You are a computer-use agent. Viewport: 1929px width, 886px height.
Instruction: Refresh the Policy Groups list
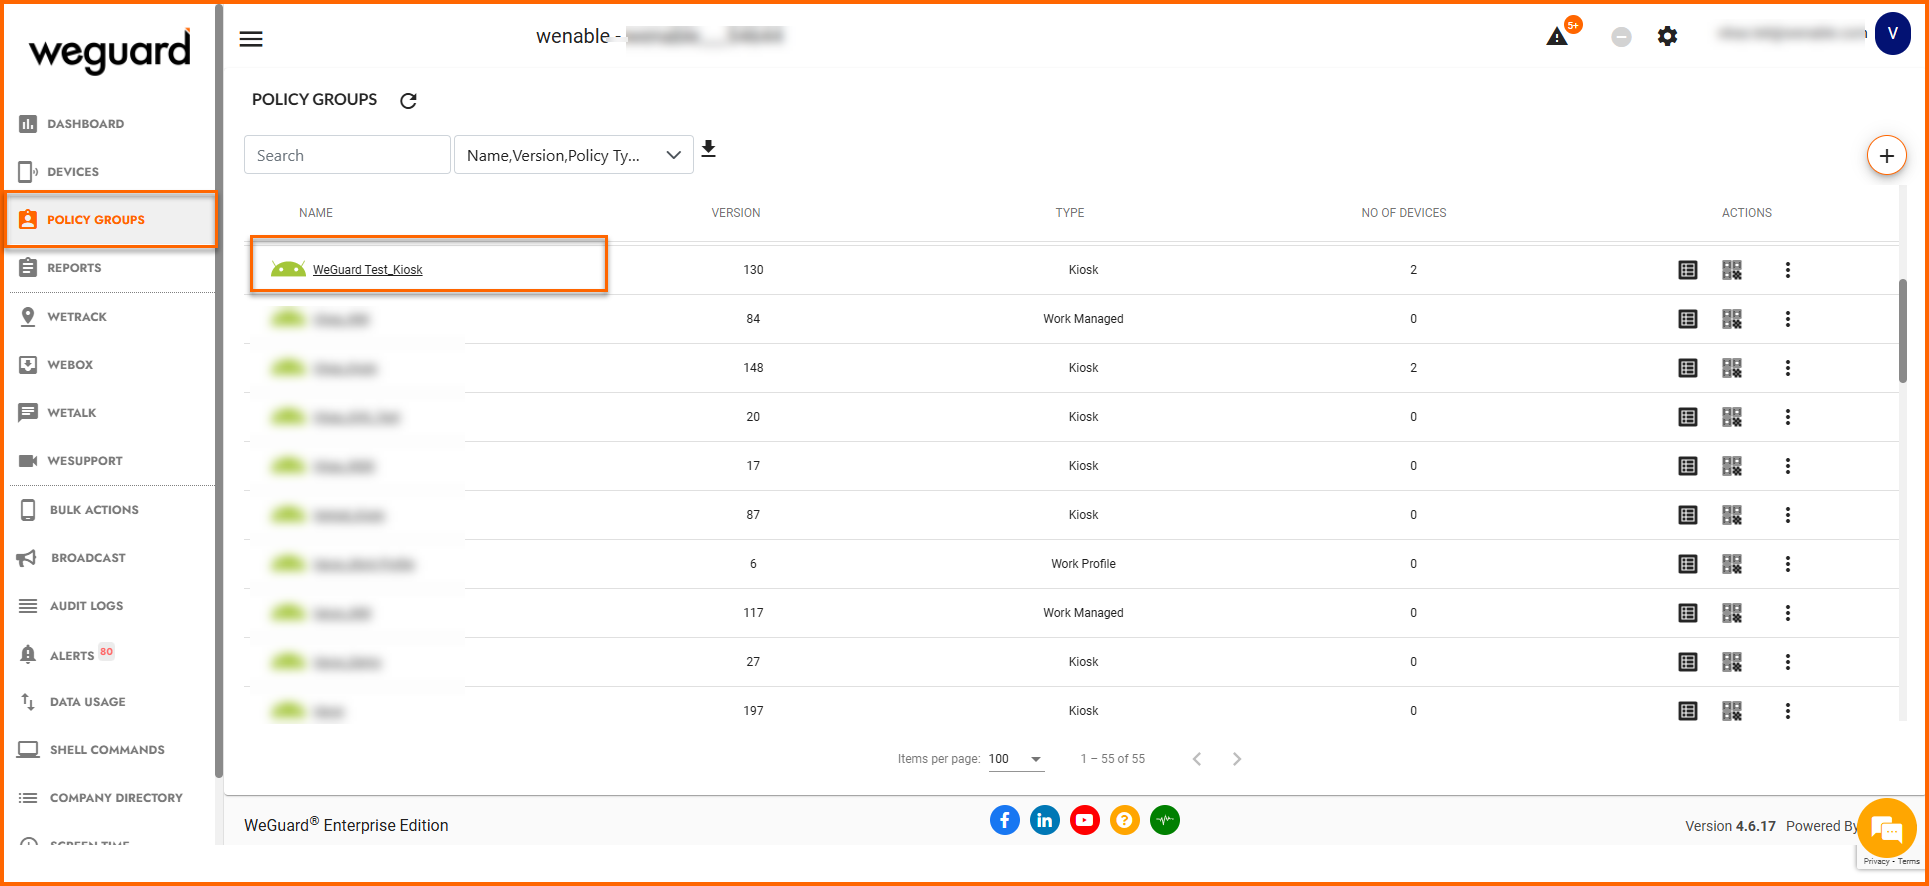(408, 100)
